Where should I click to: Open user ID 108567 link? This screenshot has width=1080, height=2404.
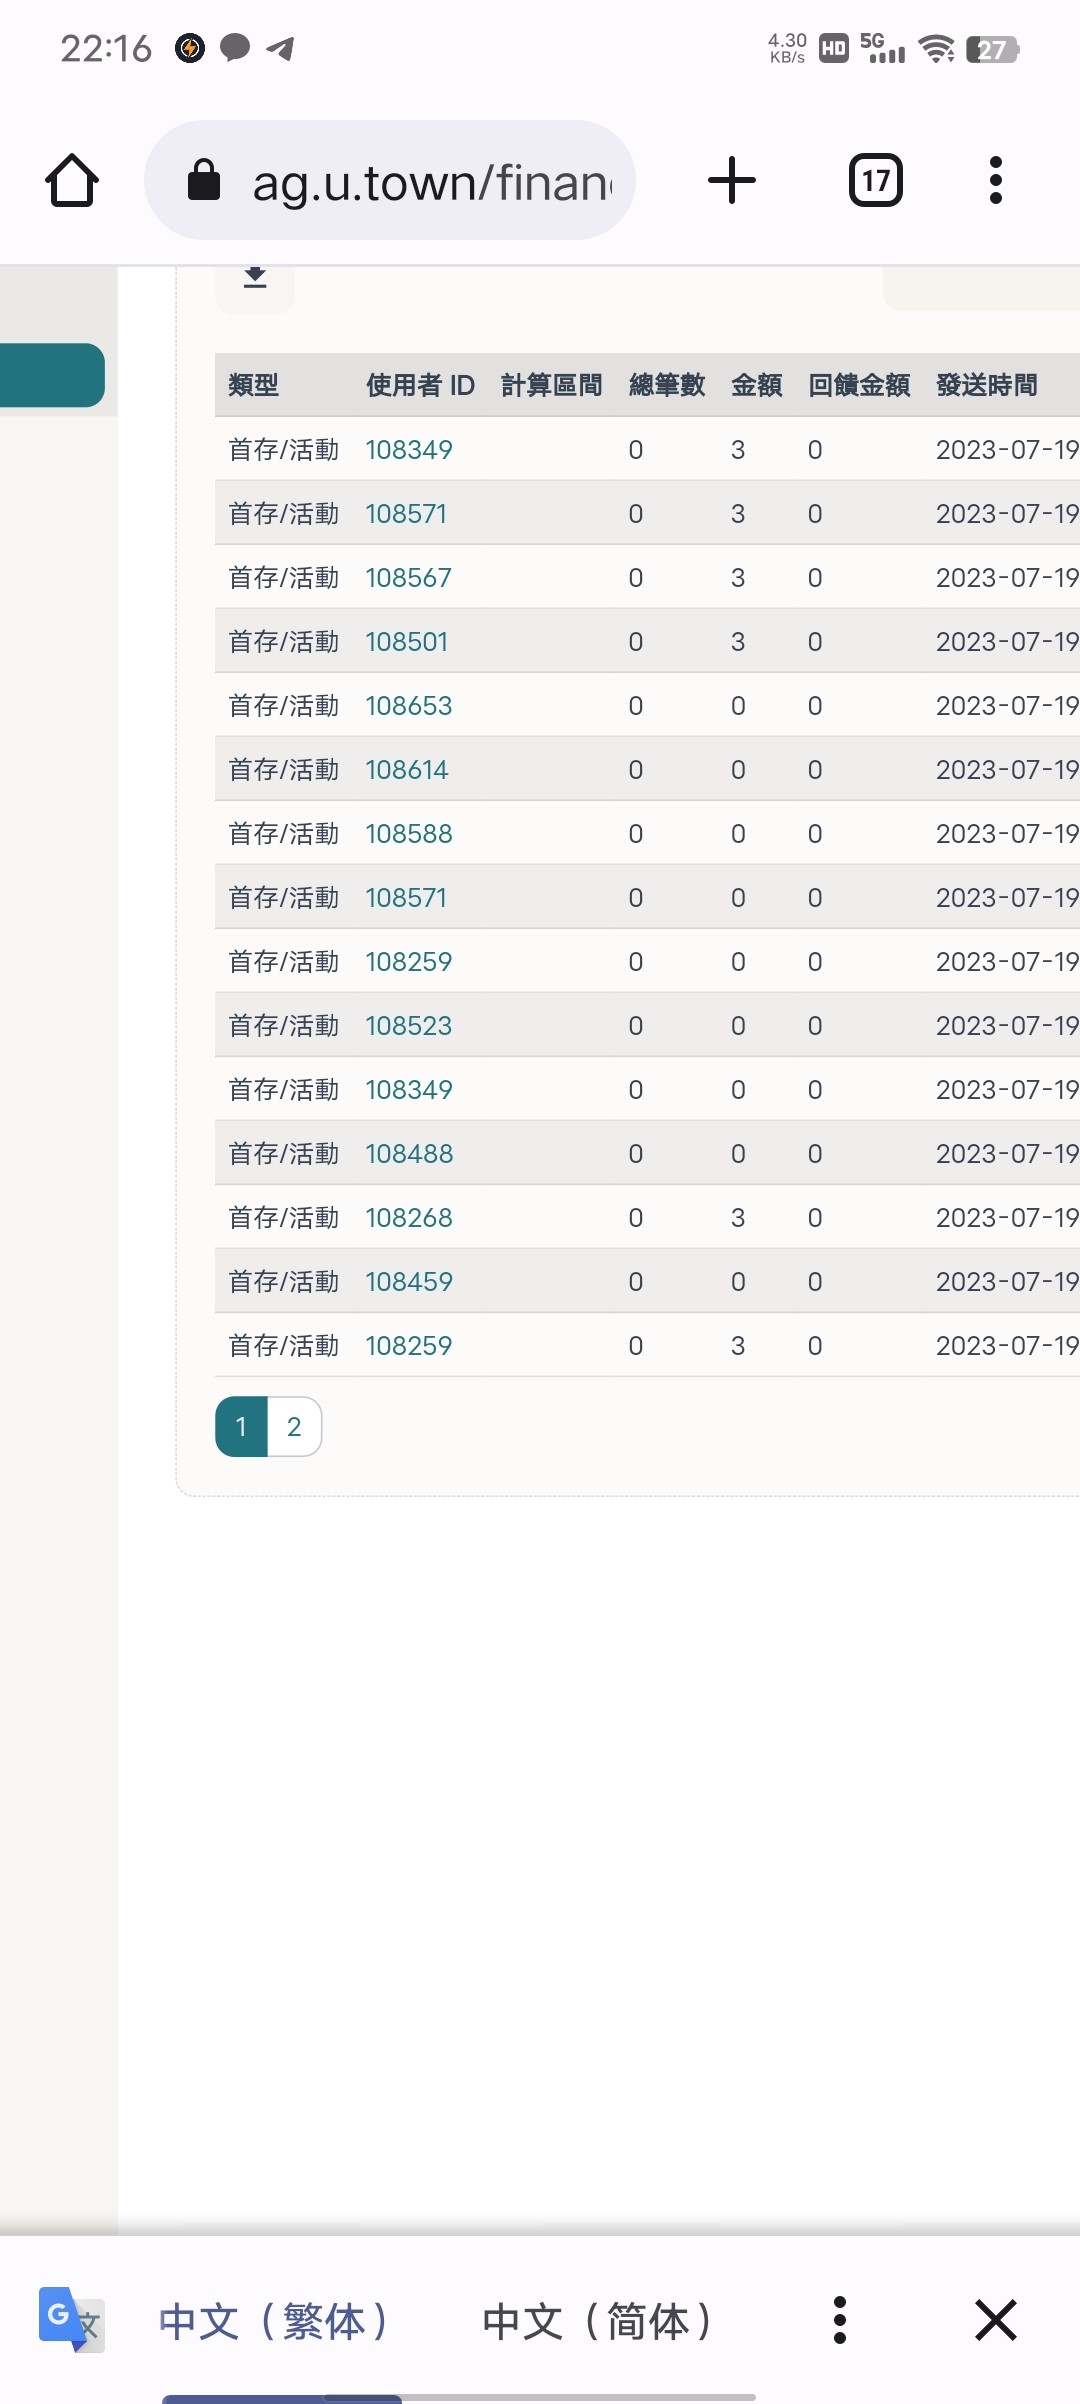tap(408, 578)
